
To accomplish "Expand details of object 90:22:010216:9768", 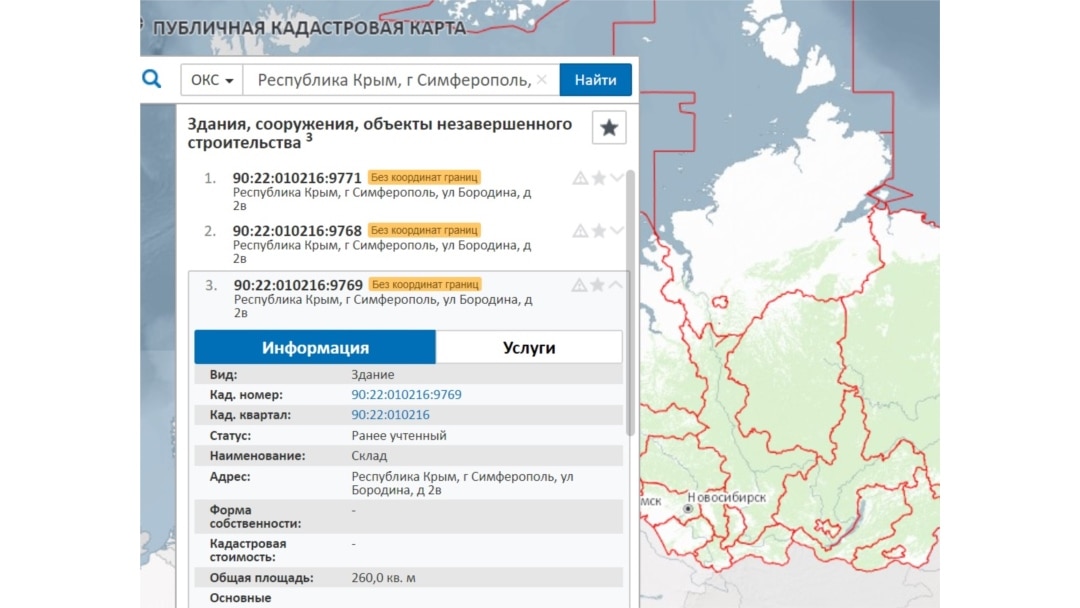I will click(617, 231).
